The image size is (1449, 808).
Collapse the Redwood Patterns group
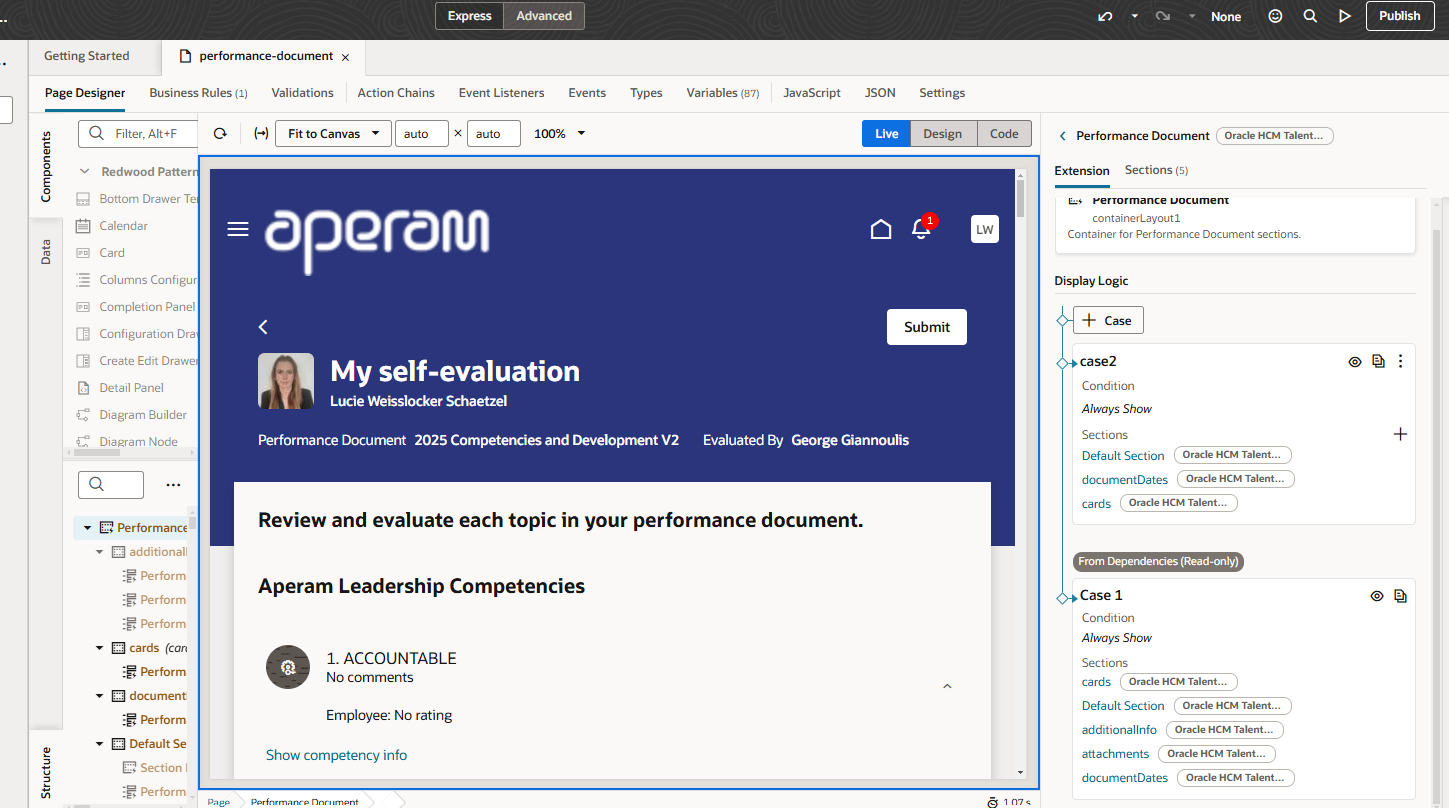(x=85, y=172)
